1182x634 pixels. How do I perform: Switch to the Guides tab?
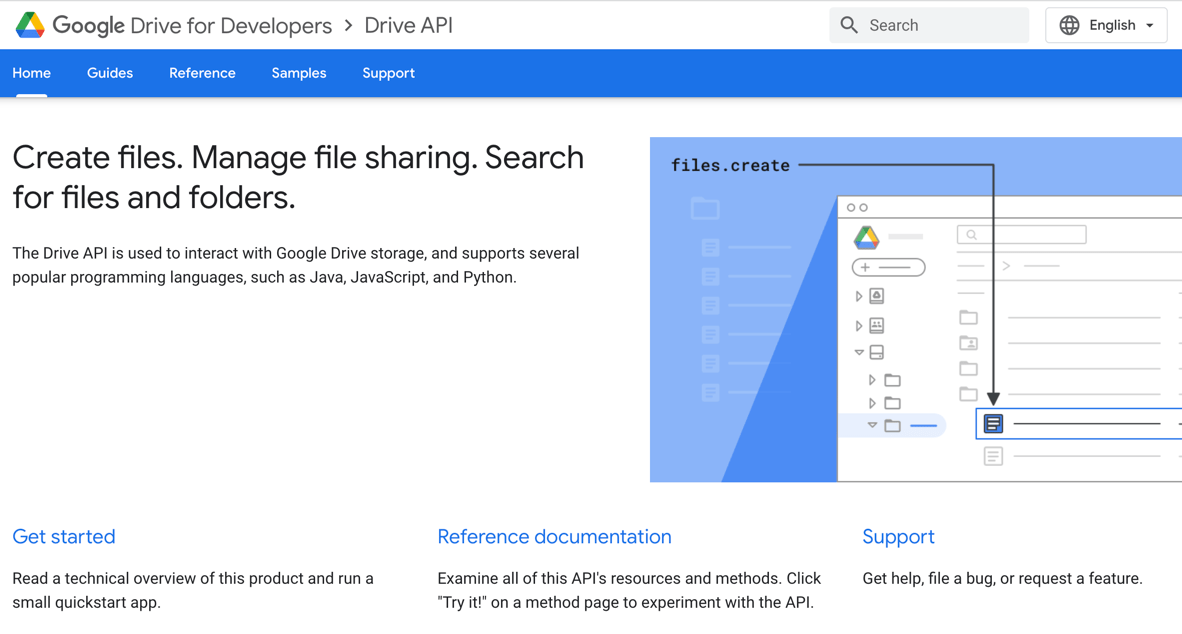pos(110,73)
